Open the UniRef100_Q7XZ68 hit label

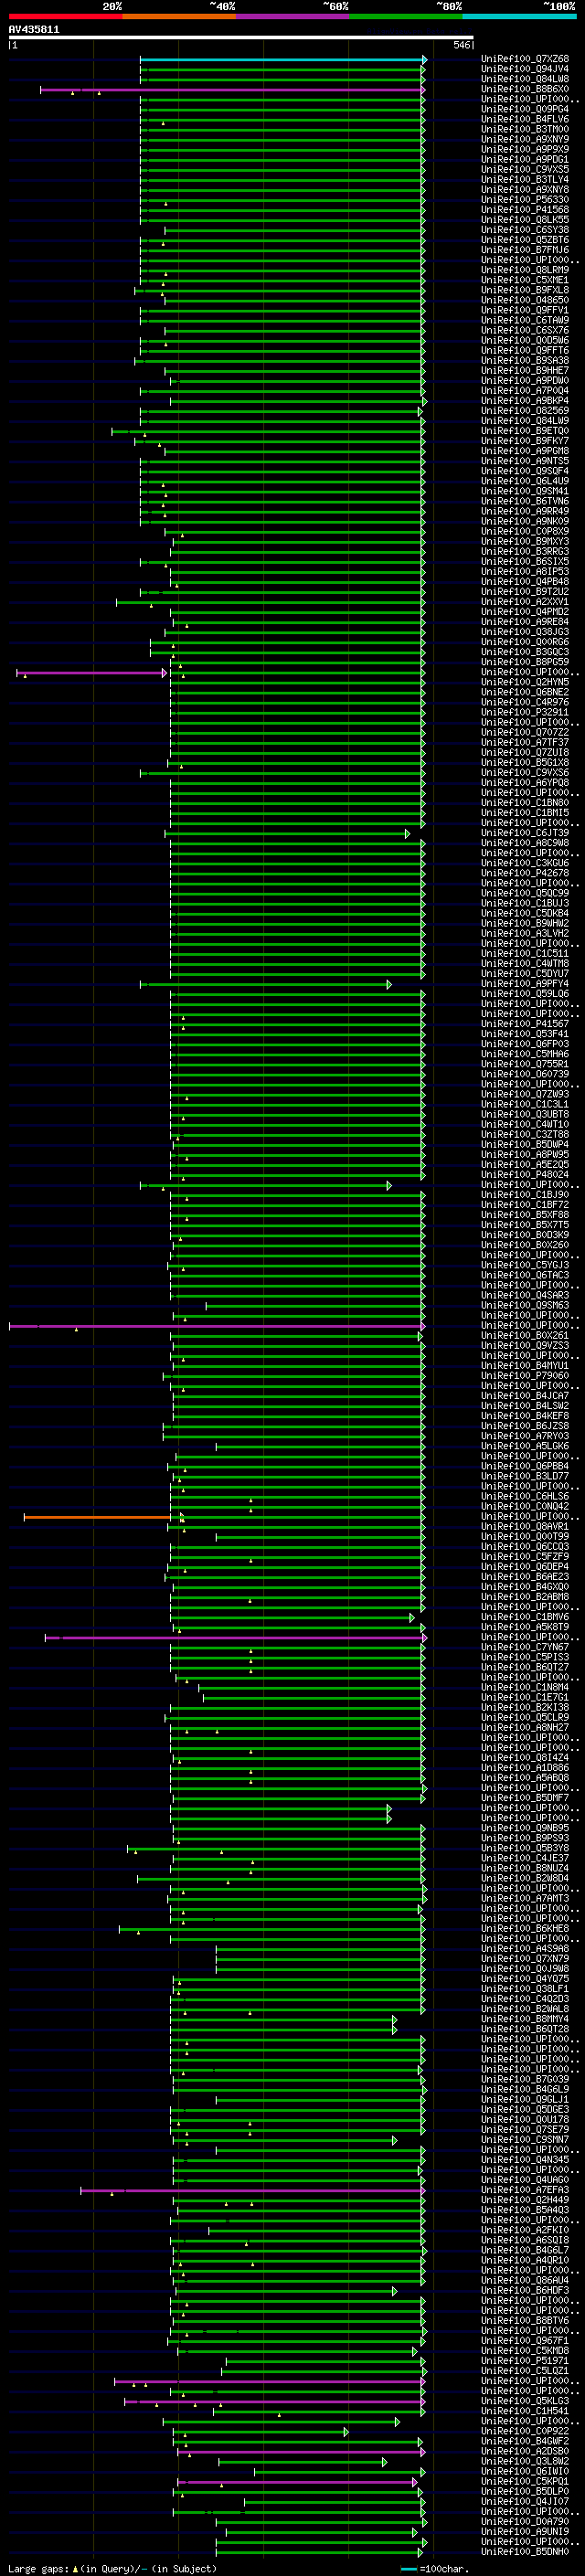pyautogui.click(x=525, y=59)
